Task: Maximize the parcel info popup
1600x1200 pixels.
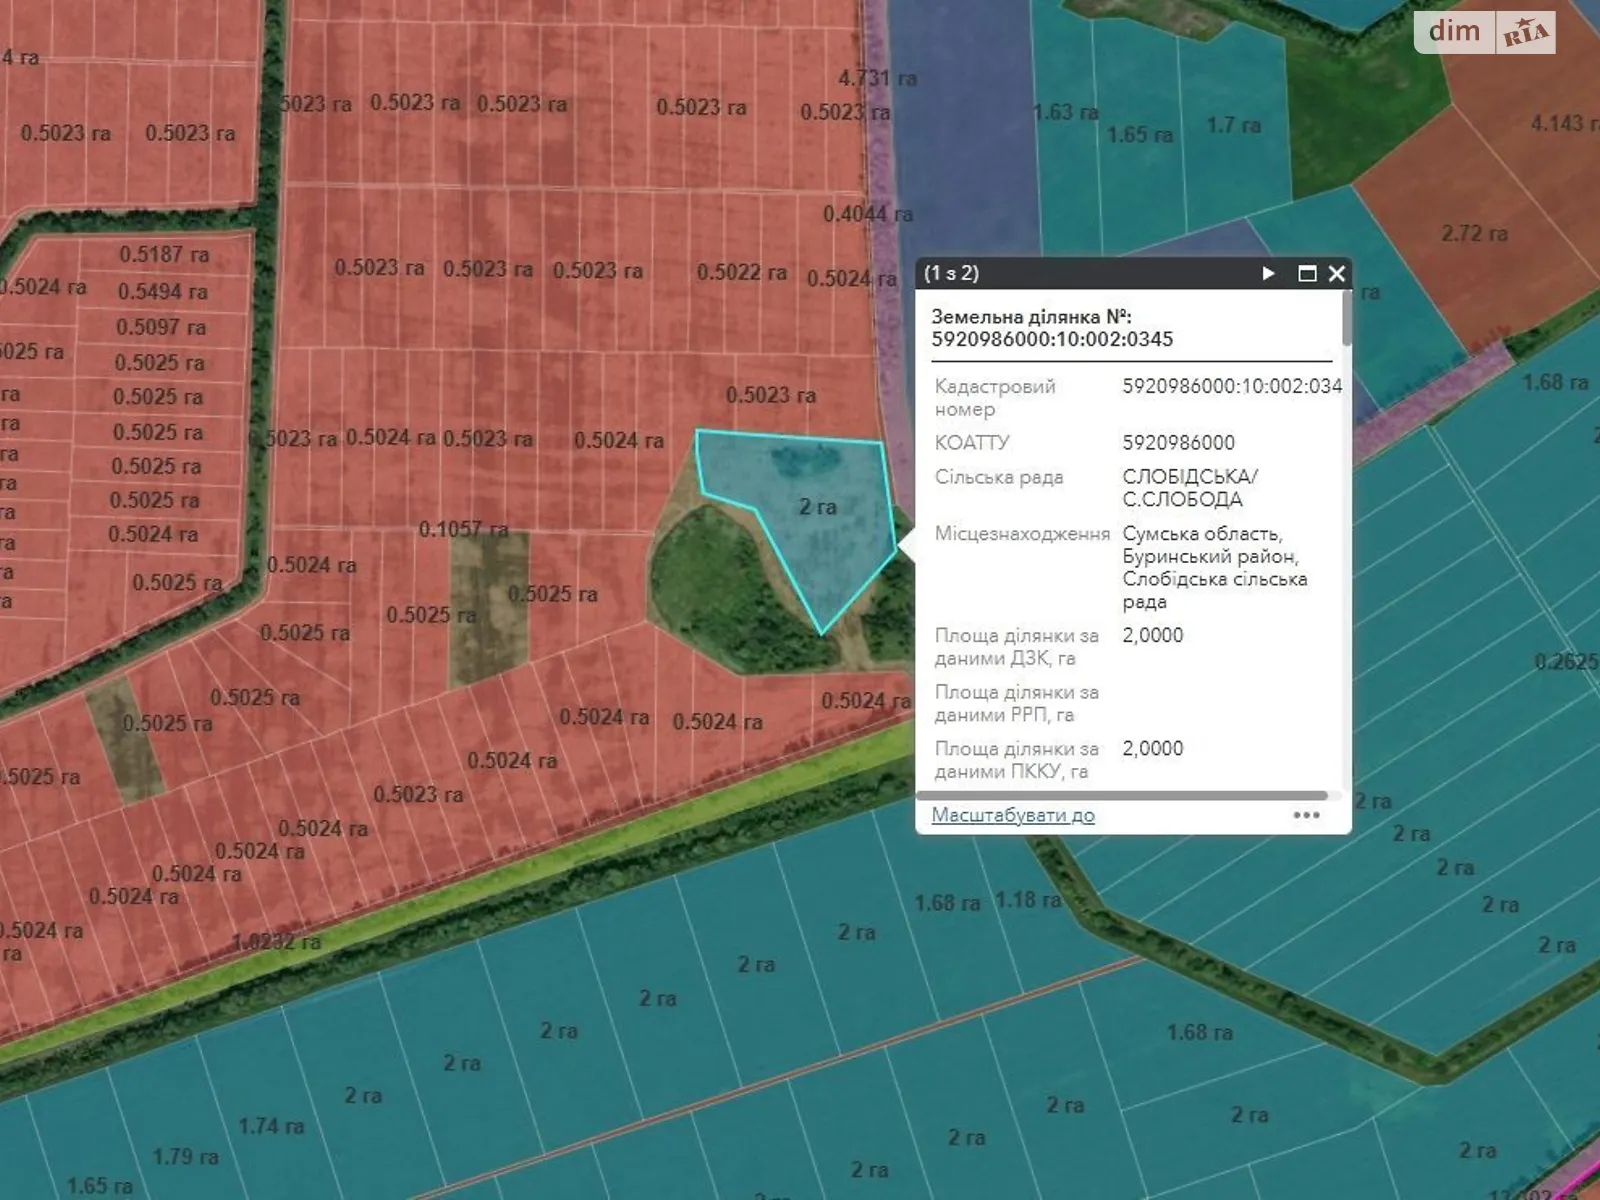Action: point(1306,273)
